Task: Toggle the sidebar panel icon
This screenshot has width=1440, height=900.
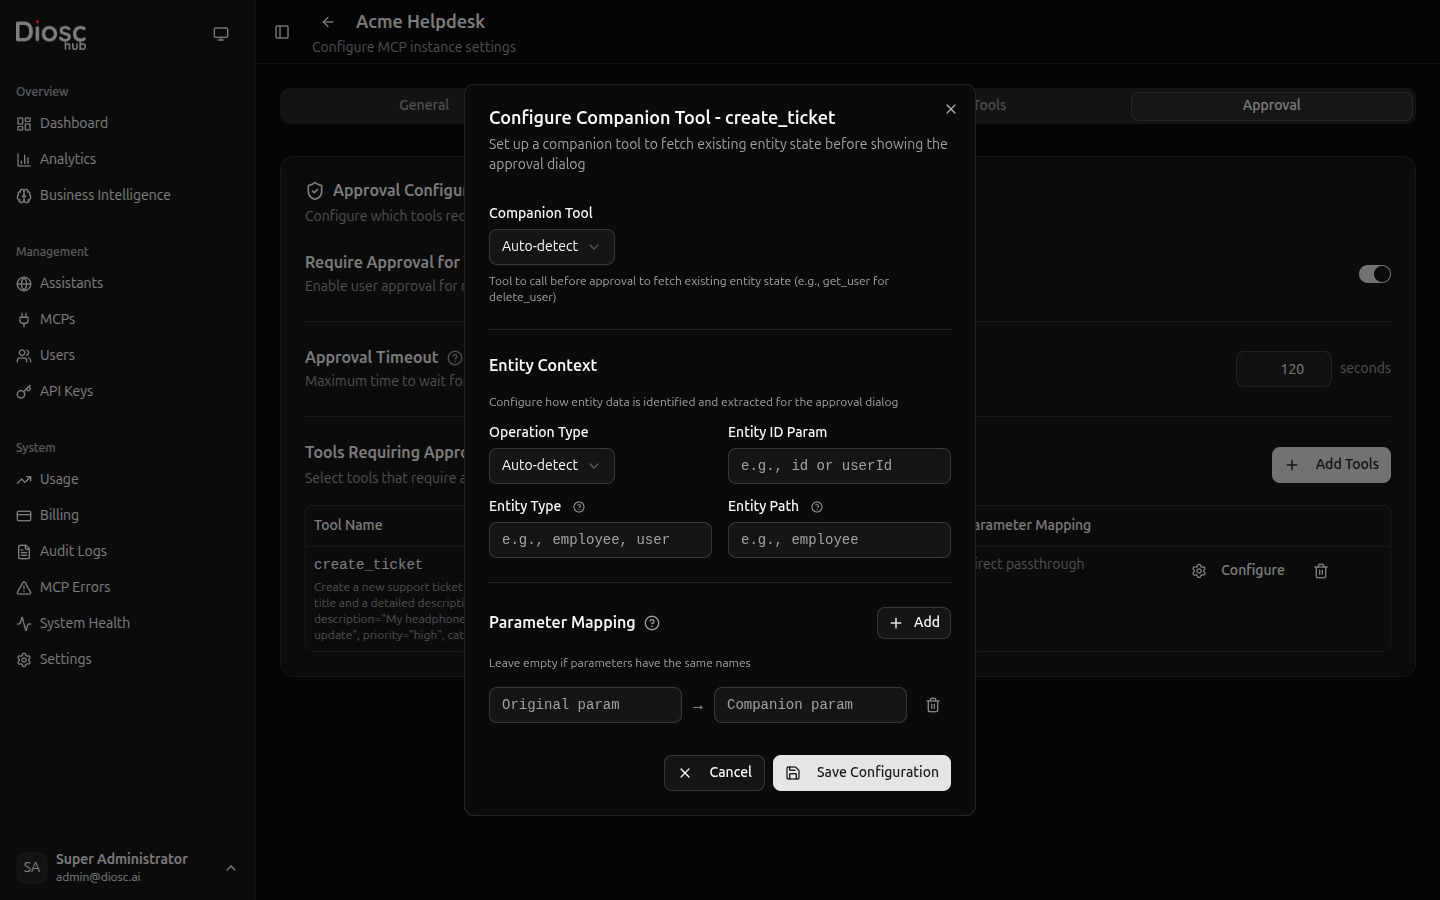Action: (282, 32)
